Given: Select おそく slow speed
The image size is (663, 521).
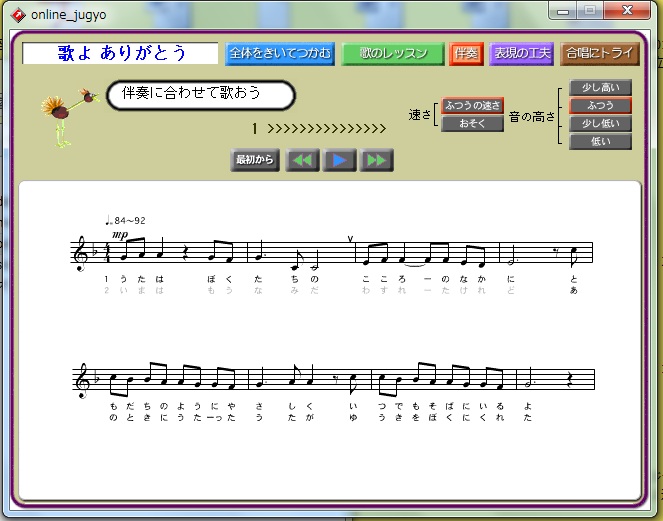Looking at the screenshot, I should pos(472,123).
